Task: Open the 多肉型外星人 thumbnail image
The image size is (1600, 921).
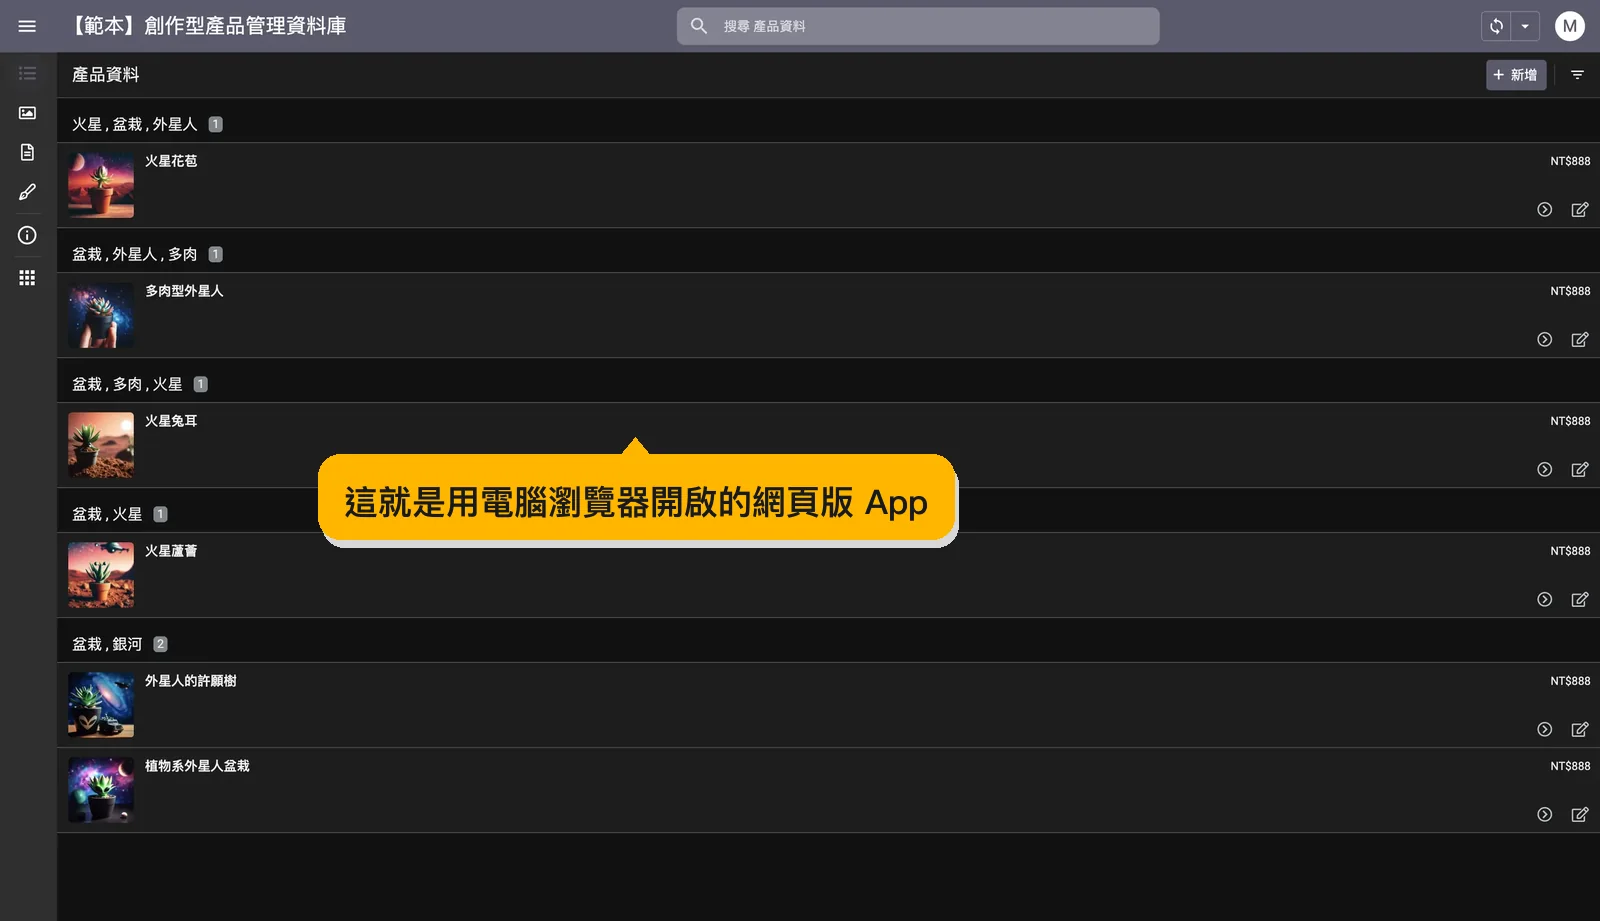Action: (101, 315)
